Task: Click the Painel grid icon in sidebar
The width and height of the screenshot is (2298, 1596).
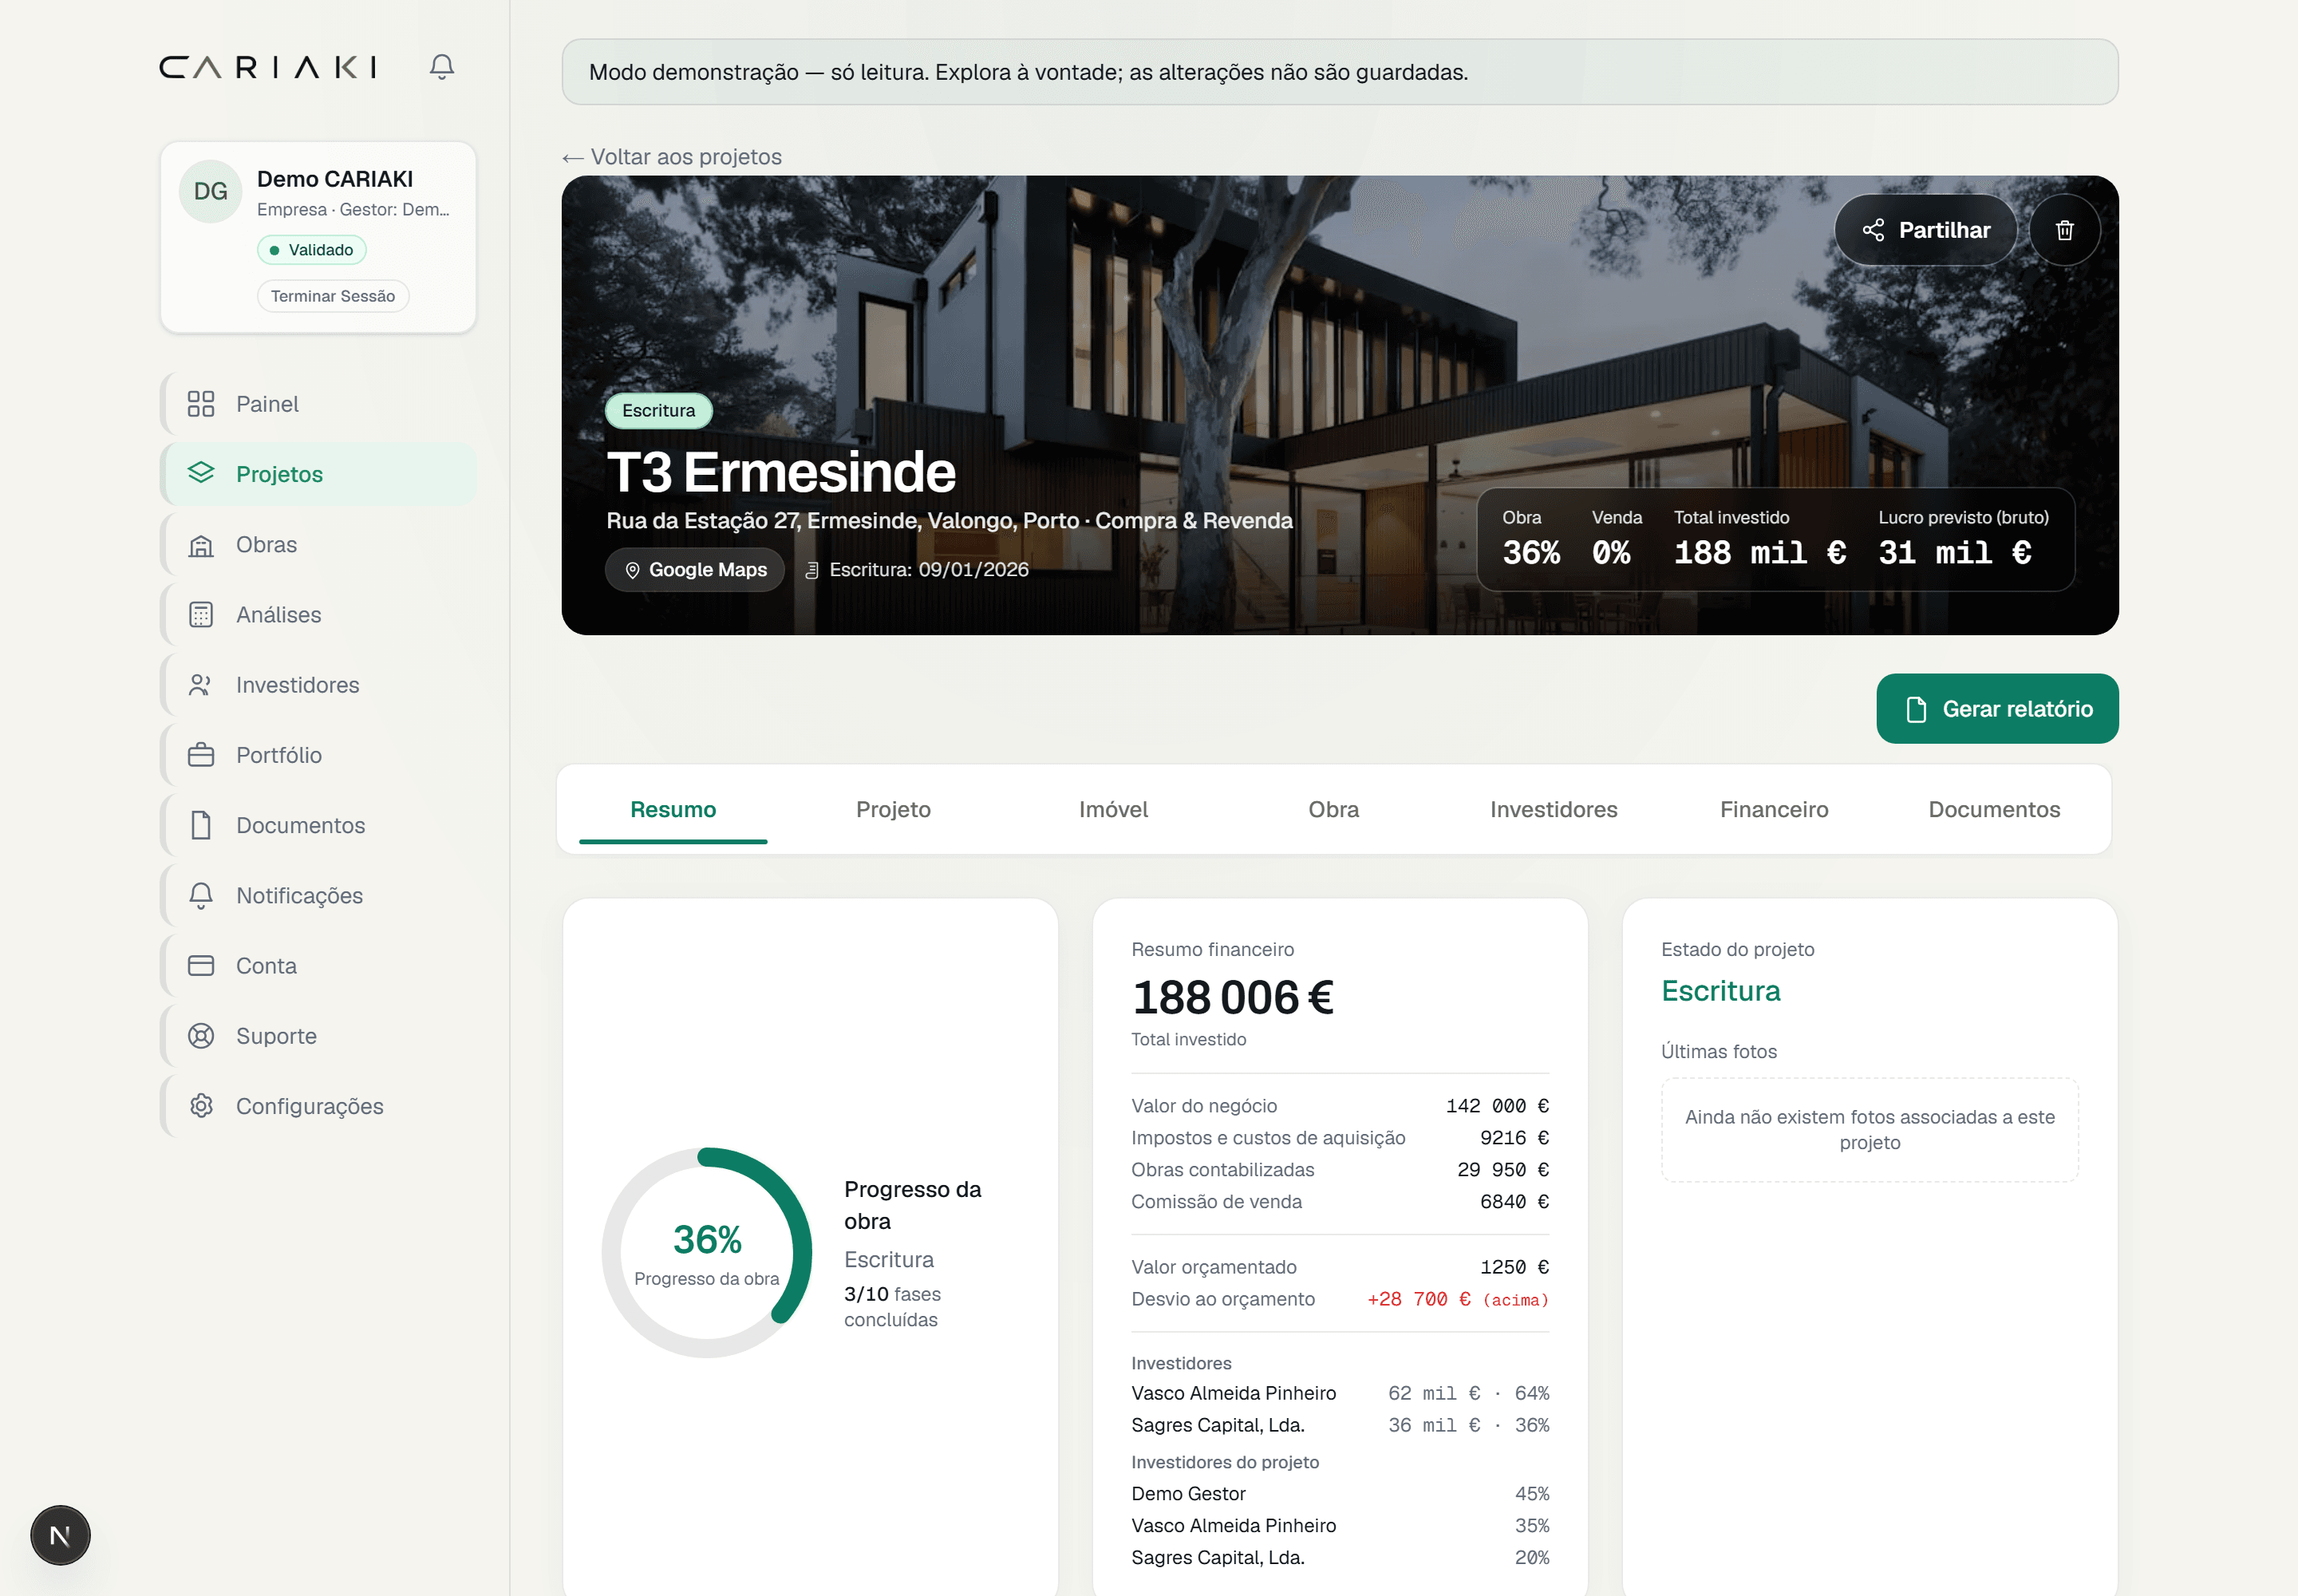Action: click(x=201, y=404)
